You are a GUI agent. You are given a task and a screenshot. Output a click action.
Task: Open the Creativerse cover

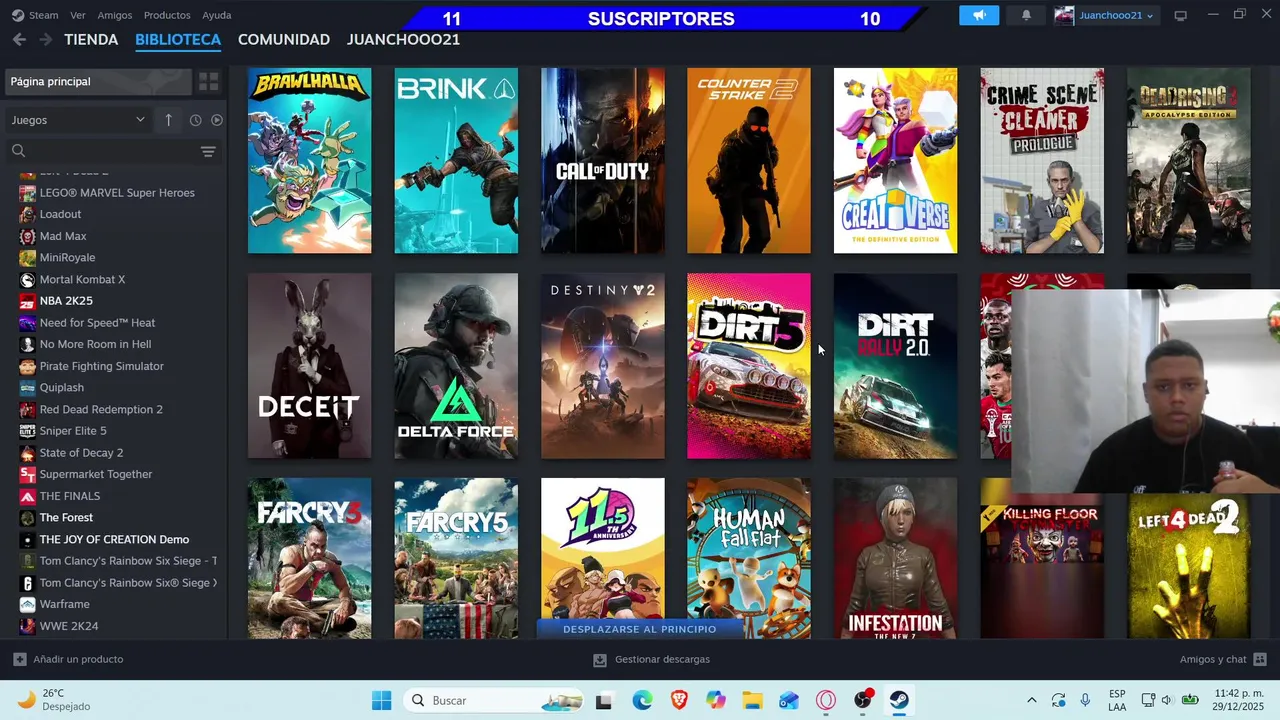[895, 161]
